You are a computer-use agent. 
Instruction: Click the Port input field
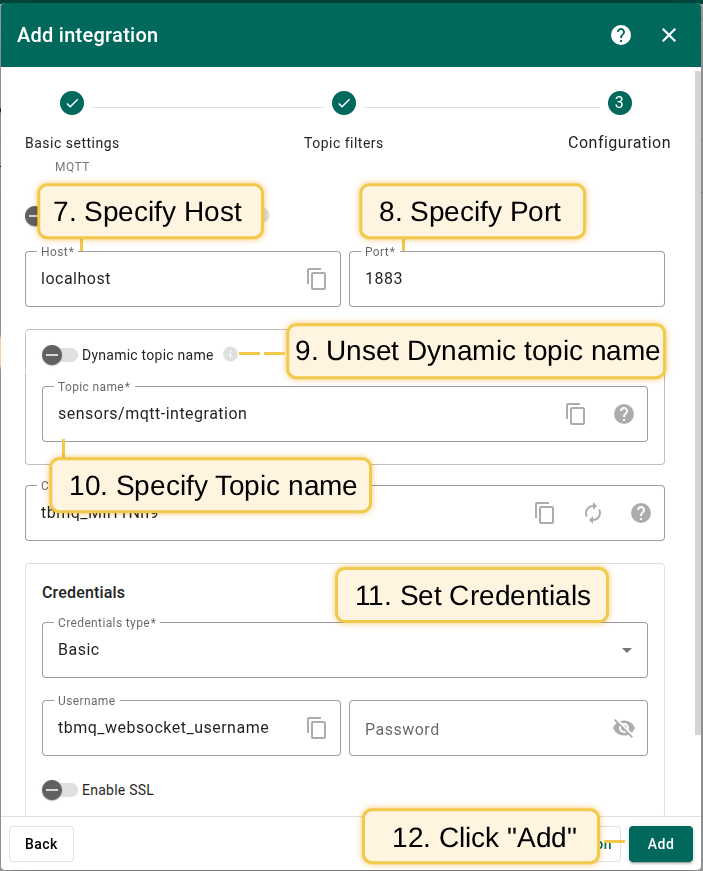[506, 279]
